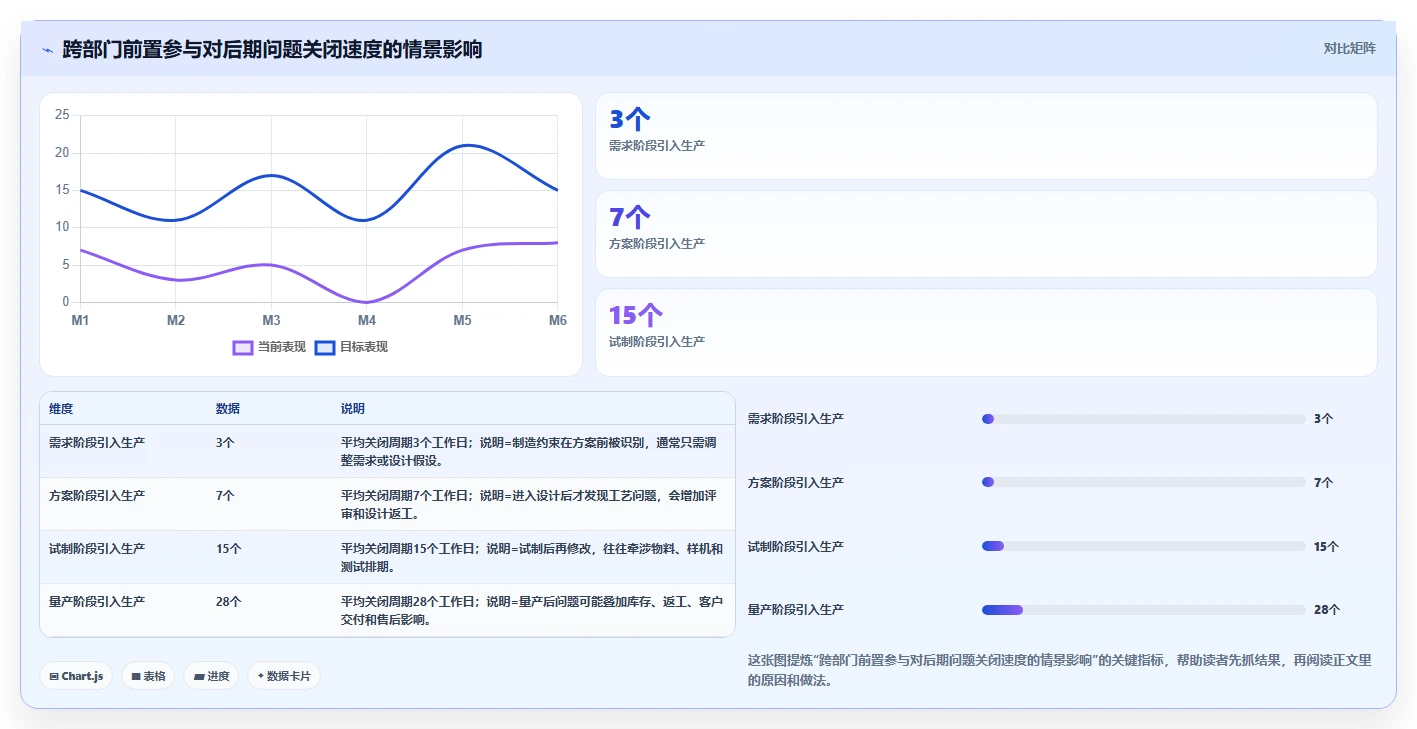Image resolution: width=1417 pixels, height=729 pixels.
Task: Toggle the 目标表现 legend swatch
Action: pos(325,347)
